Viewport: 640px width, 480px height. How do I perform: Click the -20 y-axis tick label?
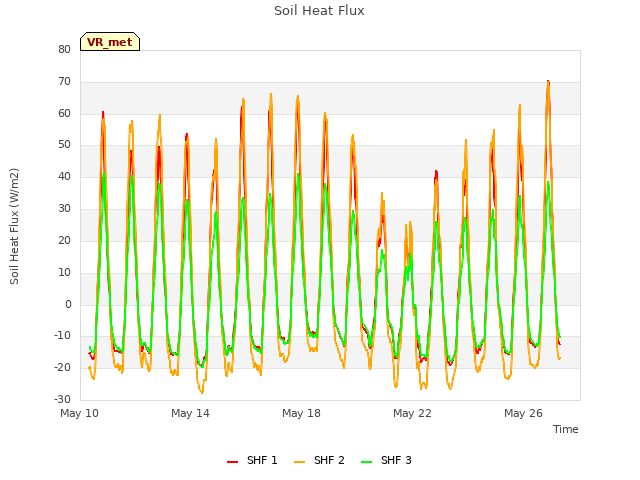(x=62, y=367)
